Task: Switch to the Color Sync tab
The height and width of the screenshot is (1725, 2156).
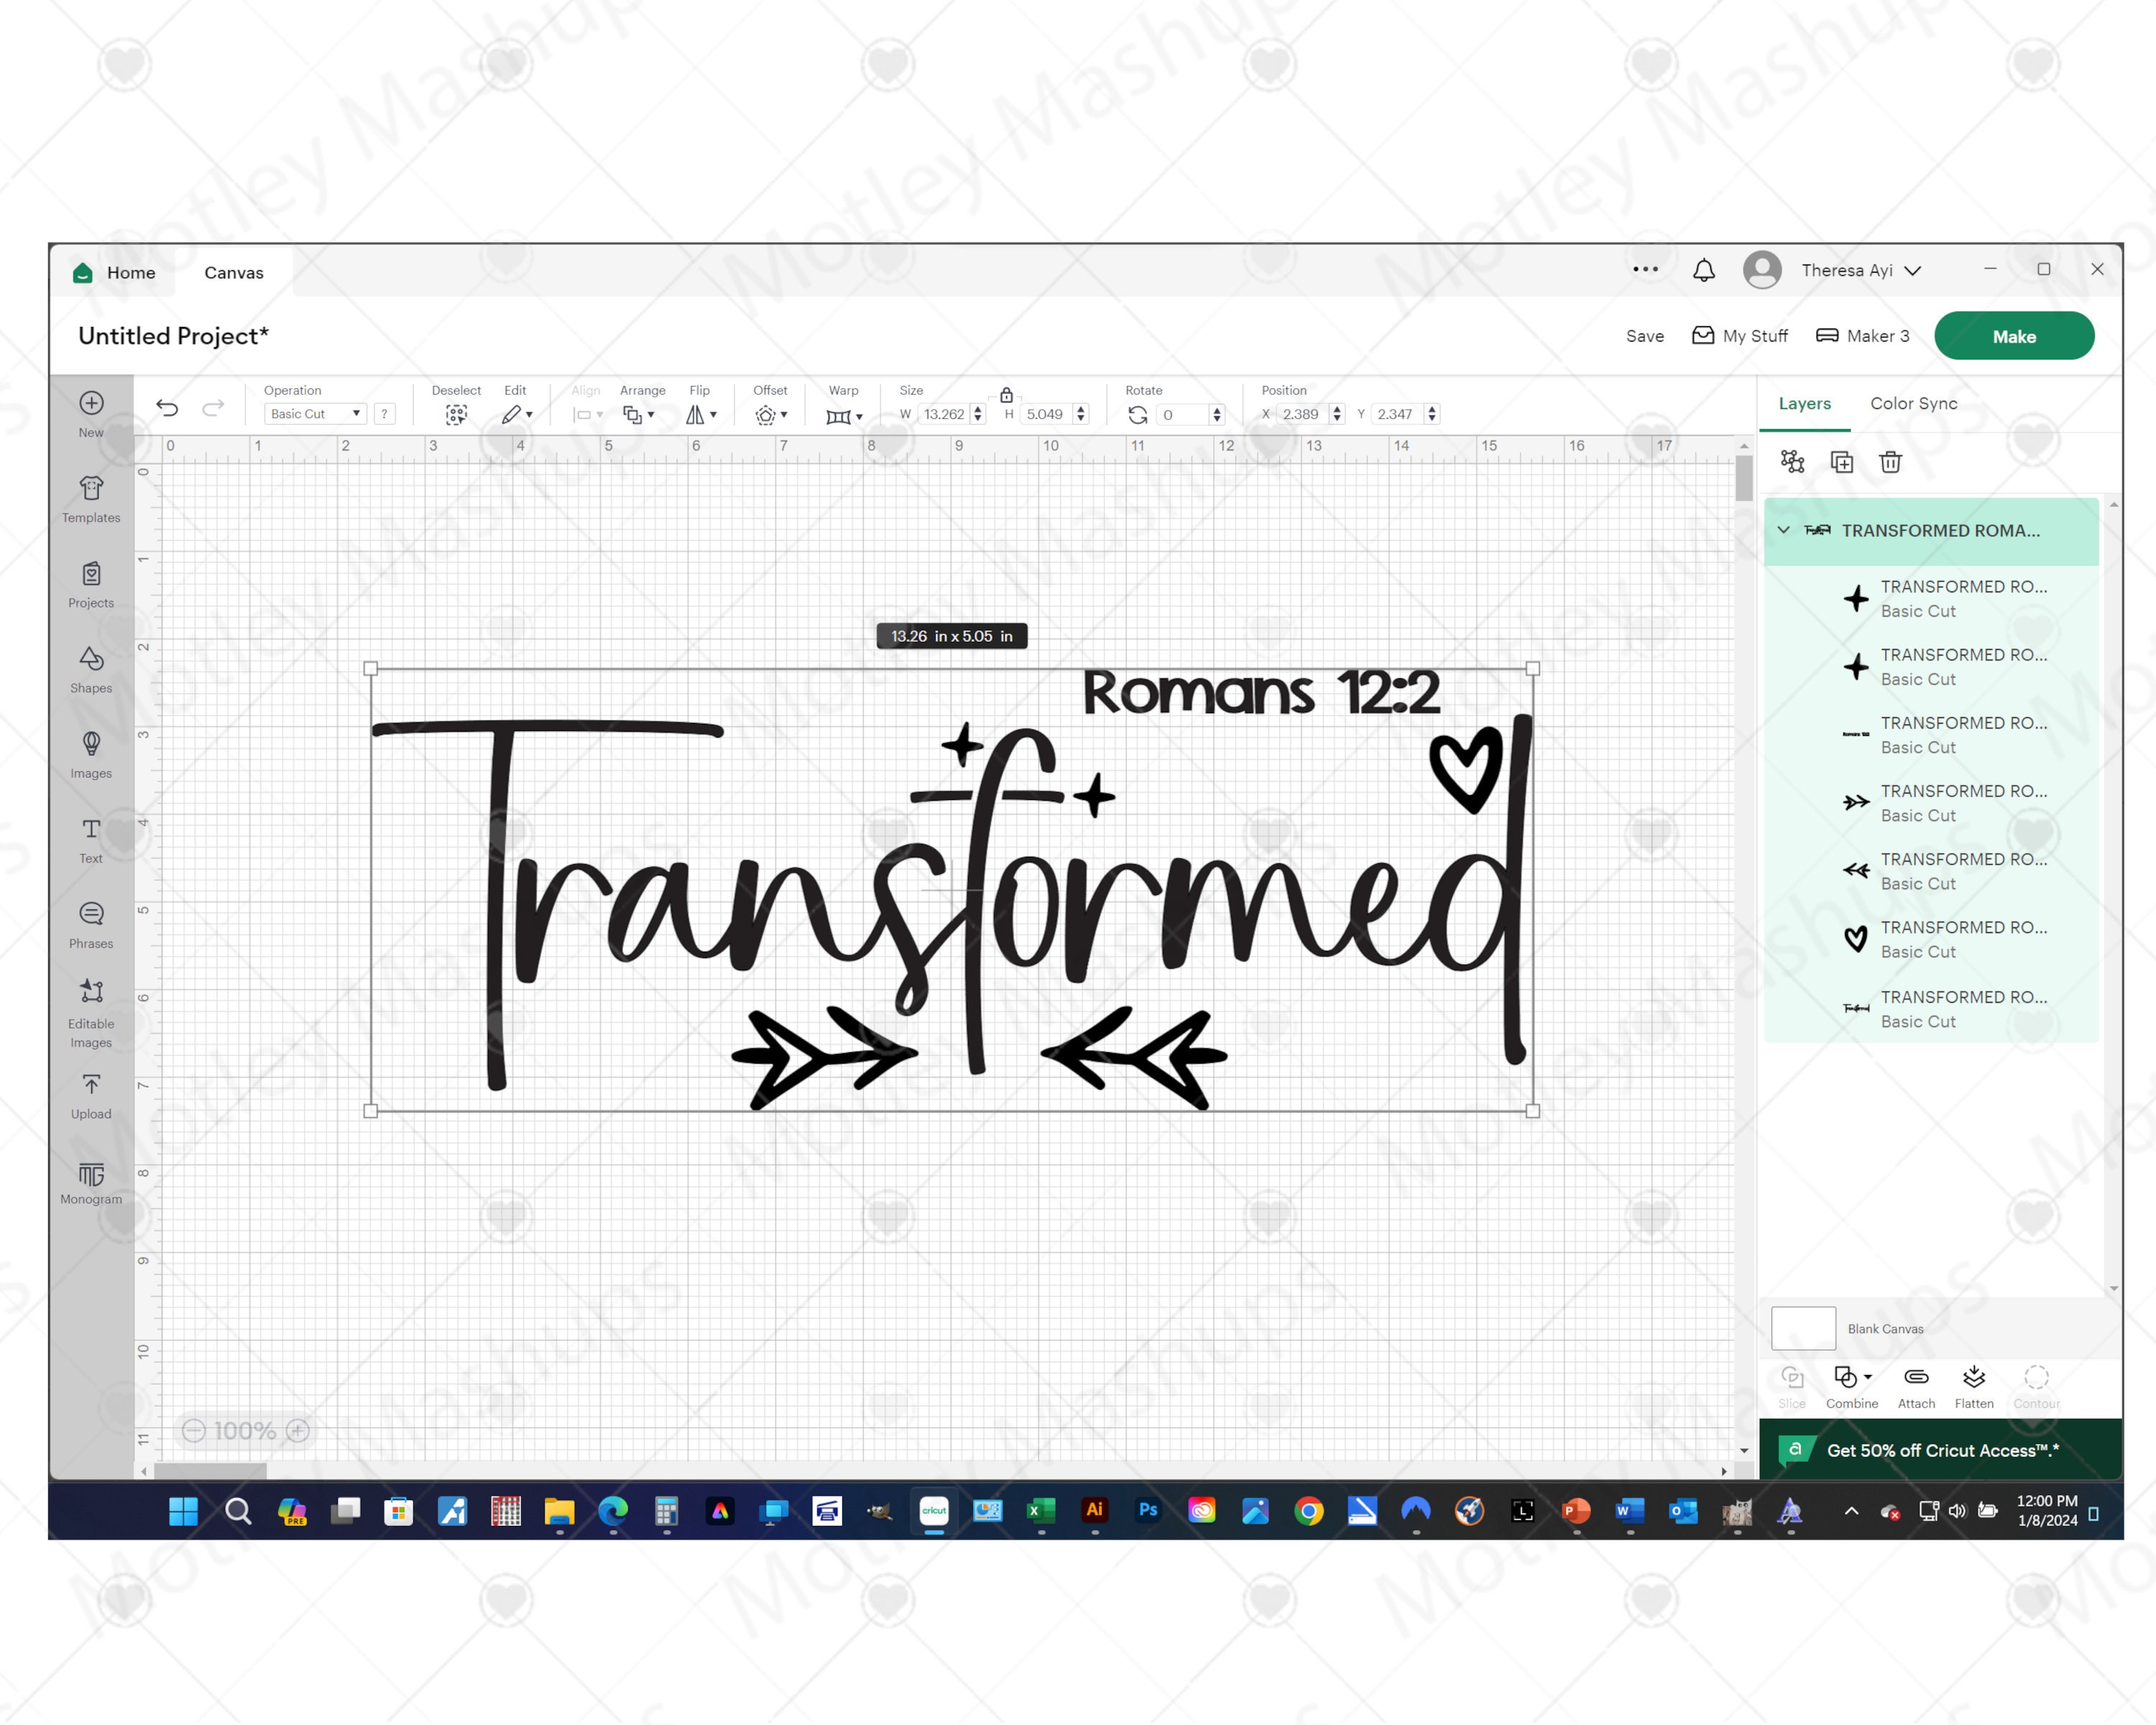Action: [1913, 403]
